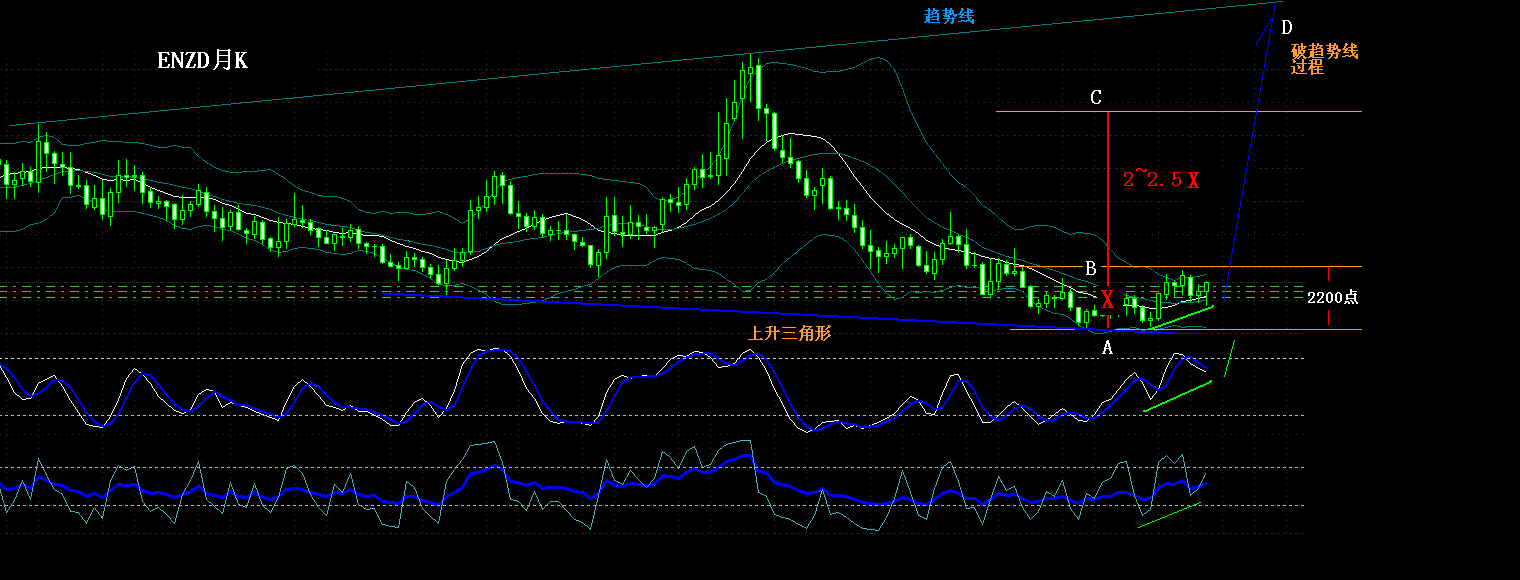Click the 2200点 measurement label
The height and width of the screenshot is (580, 1520).
point(1332,297)
